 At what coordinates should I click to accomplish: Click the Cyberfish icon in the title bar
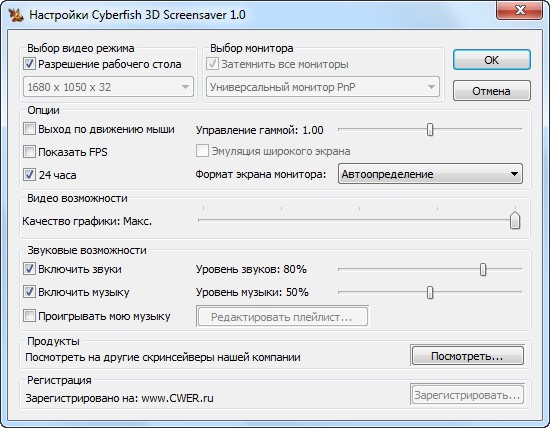16,15
